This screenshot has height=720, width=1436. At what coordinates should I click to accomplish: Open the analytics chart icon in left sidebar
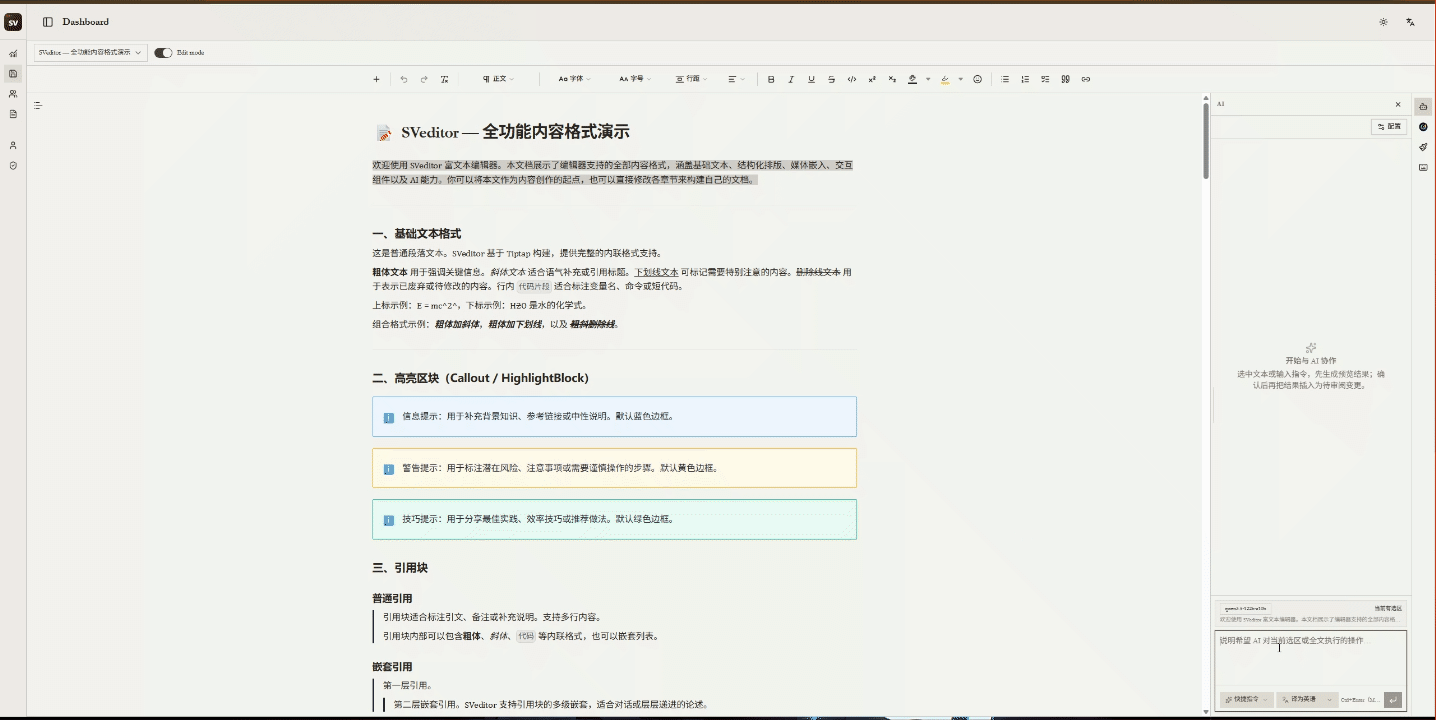(13, 54)
